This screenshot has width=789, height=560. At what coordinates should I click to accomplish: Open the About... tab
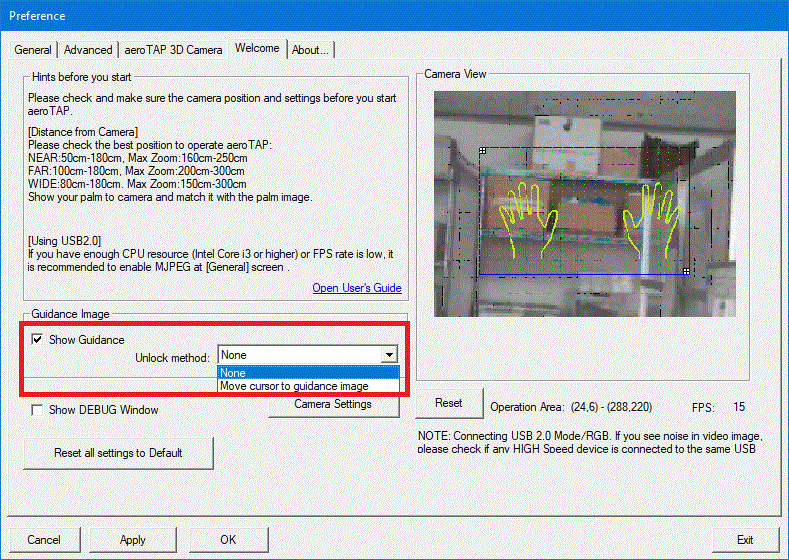click(x=310, y=50)
